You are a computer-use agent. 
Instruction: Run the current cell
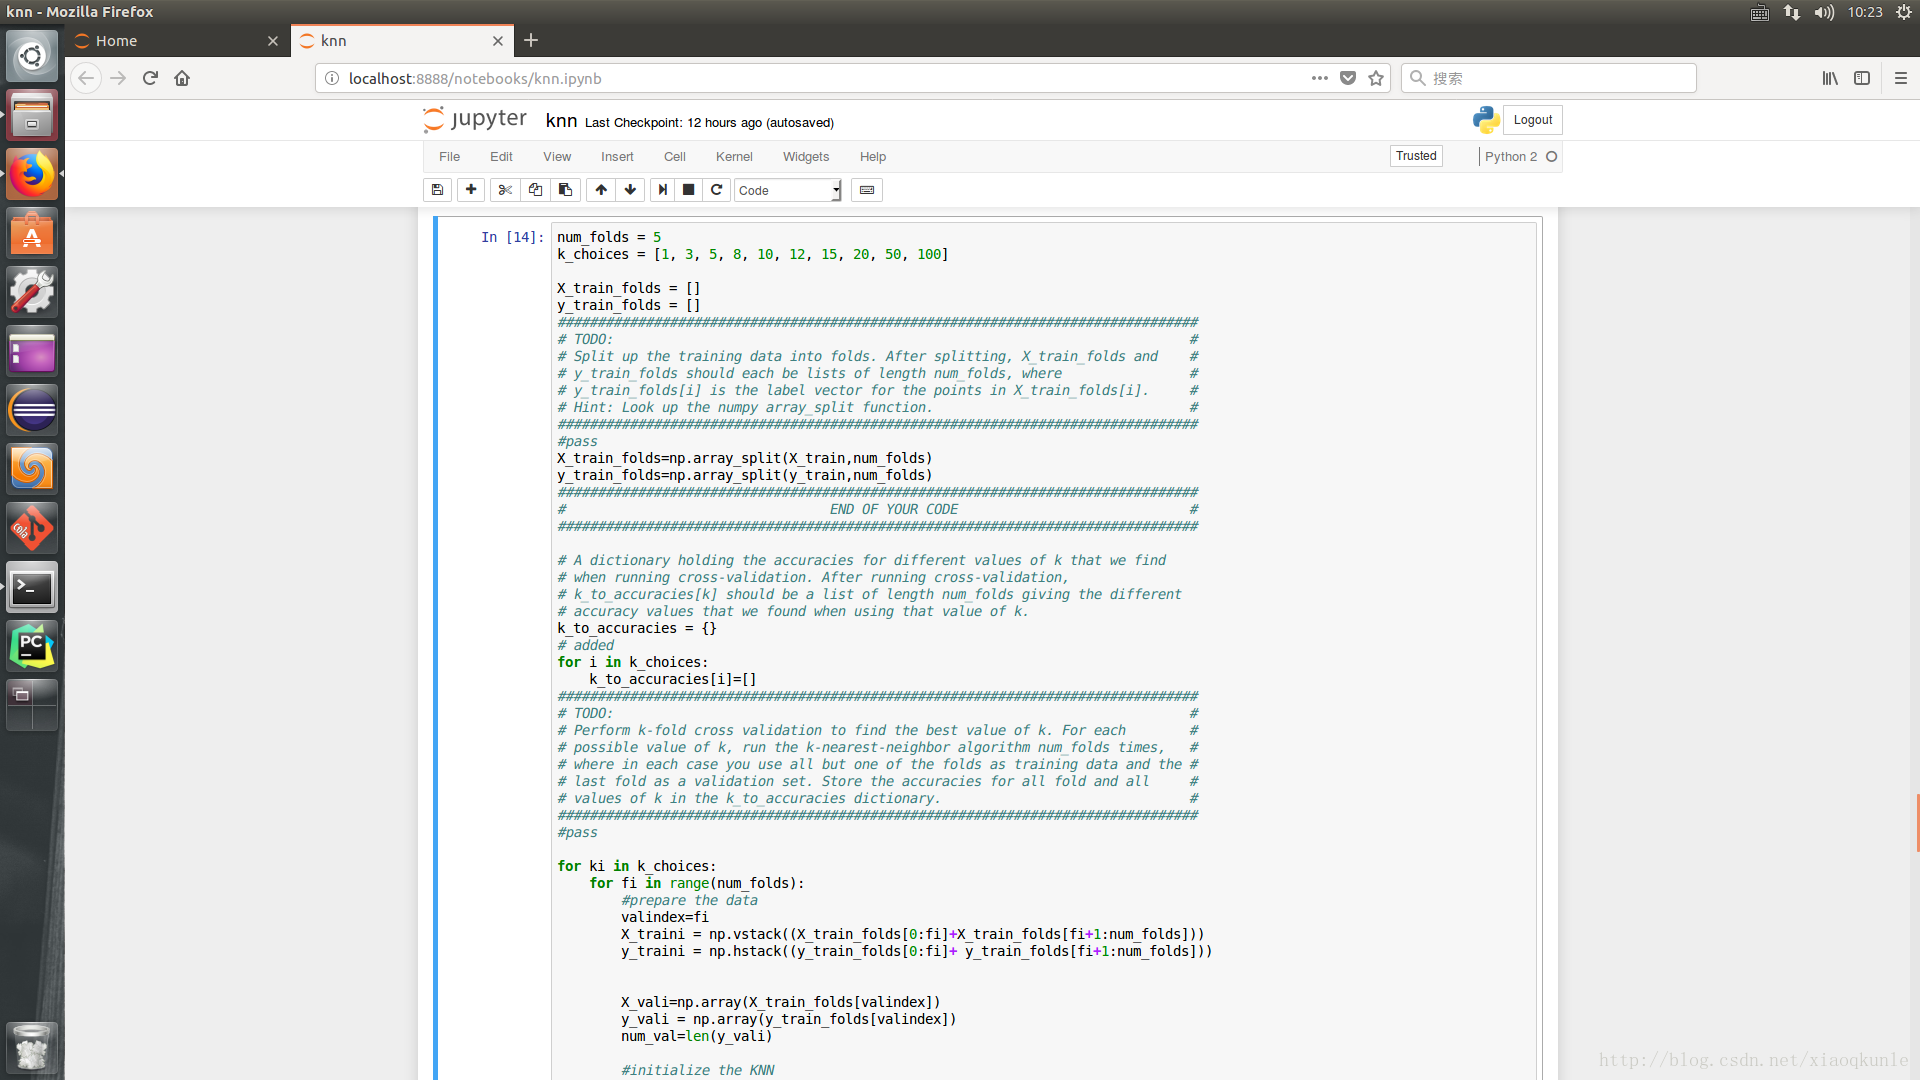[x=662, y=190]
